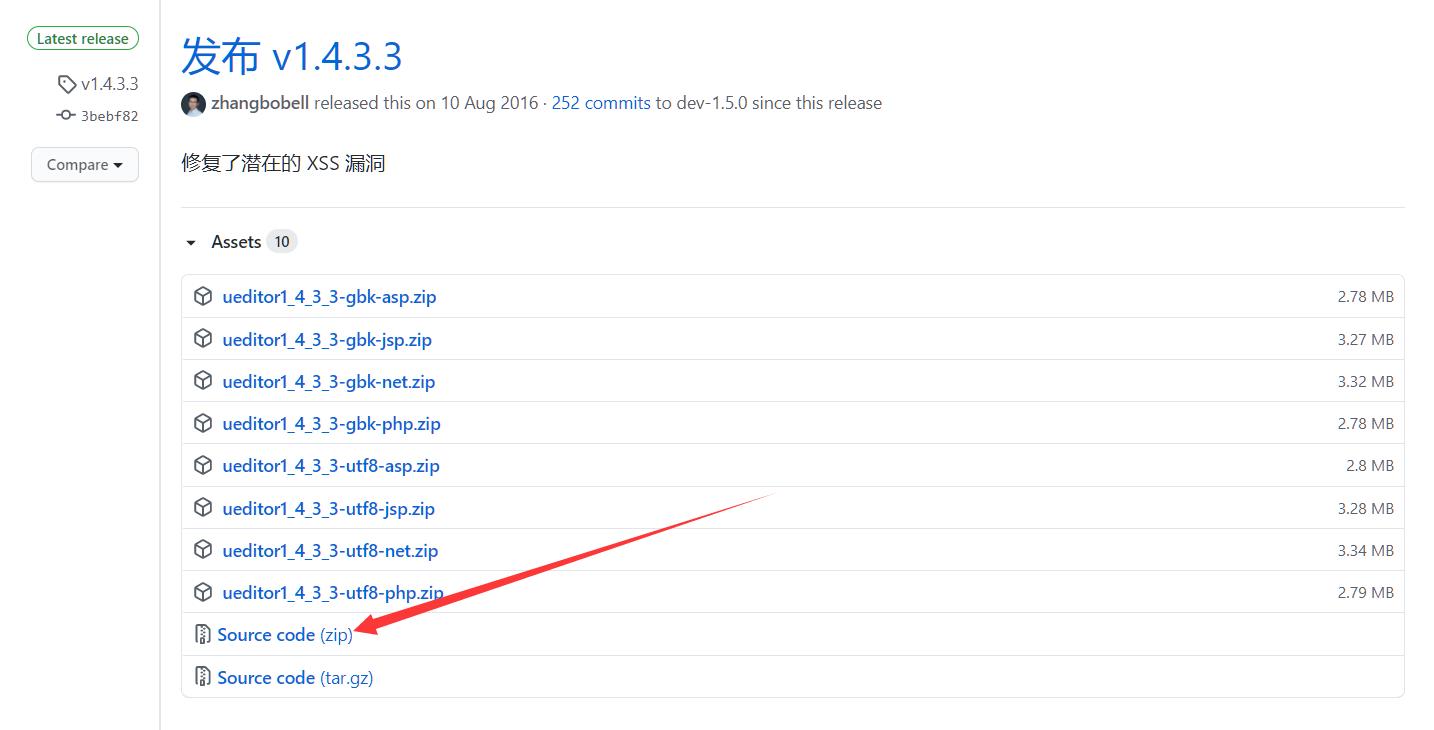Open the Compare dropdown
Viewport: 1434px width, 730px height.
[x=85, y=165]
